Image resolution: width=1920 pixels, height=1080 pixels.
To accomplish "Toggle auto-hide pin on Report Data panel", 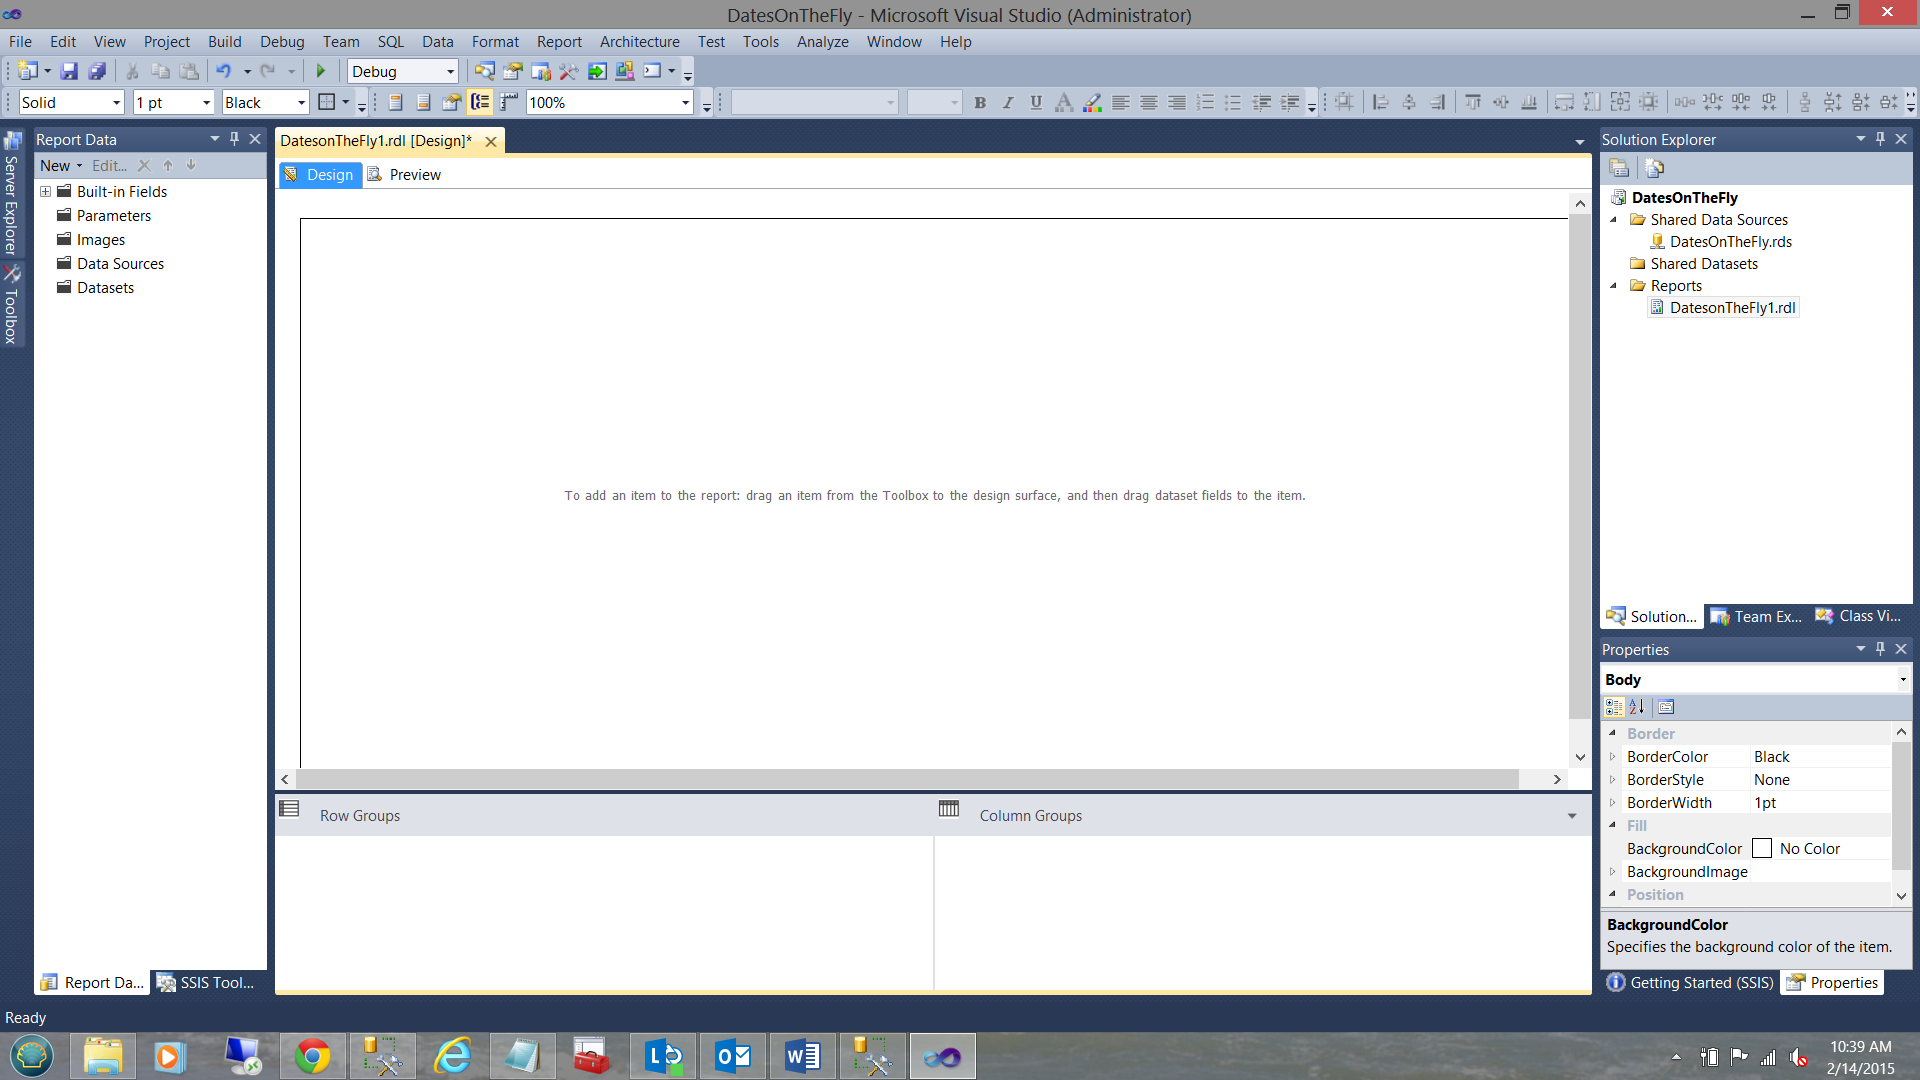I will tap(234, 139).
